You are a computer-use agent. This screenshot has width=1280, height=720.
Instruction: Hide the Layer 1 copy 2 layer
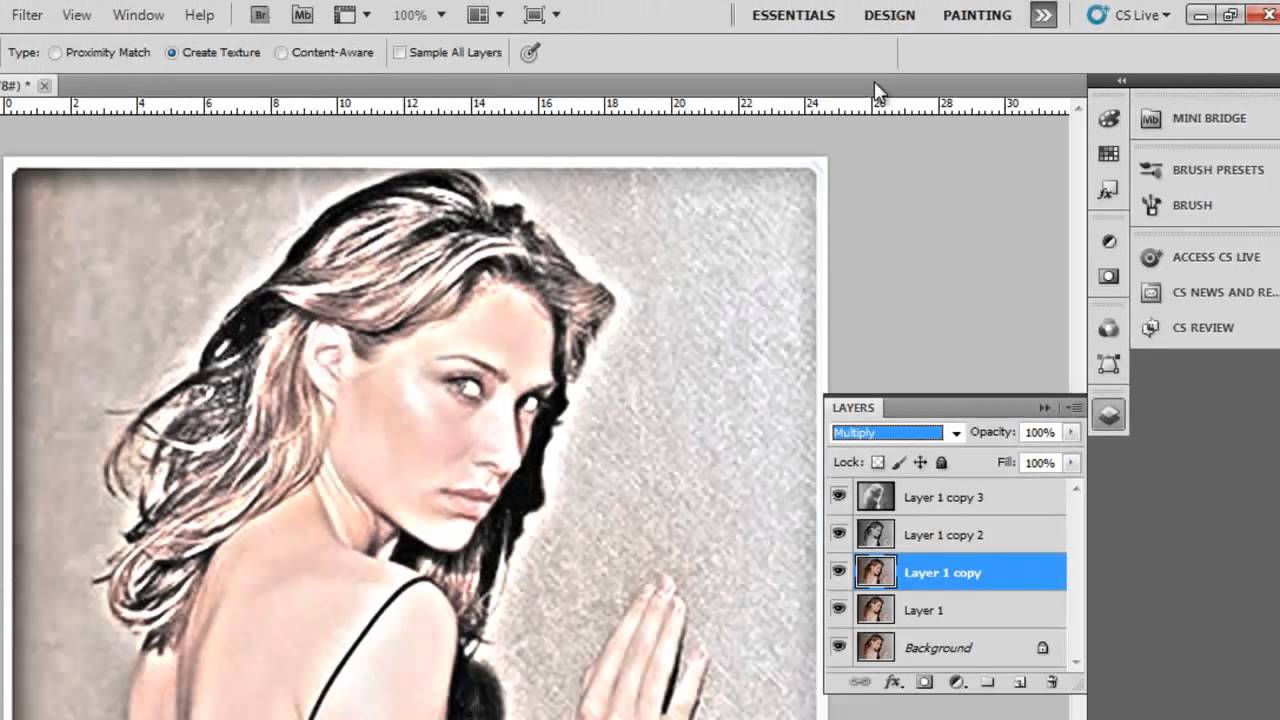click(838, 534)
